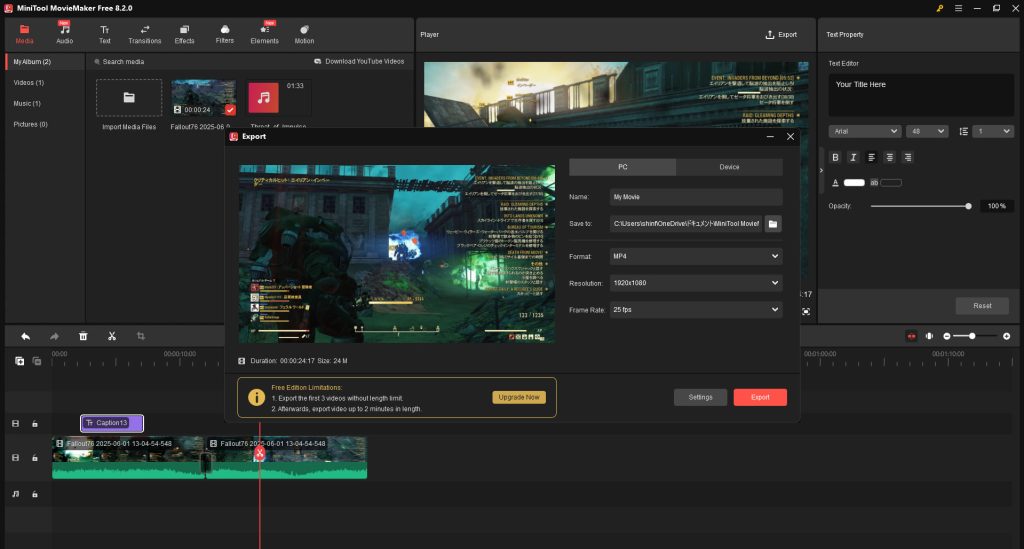Align text right
The width and height of the screenshot is (1024, 549).
(908, 157)
